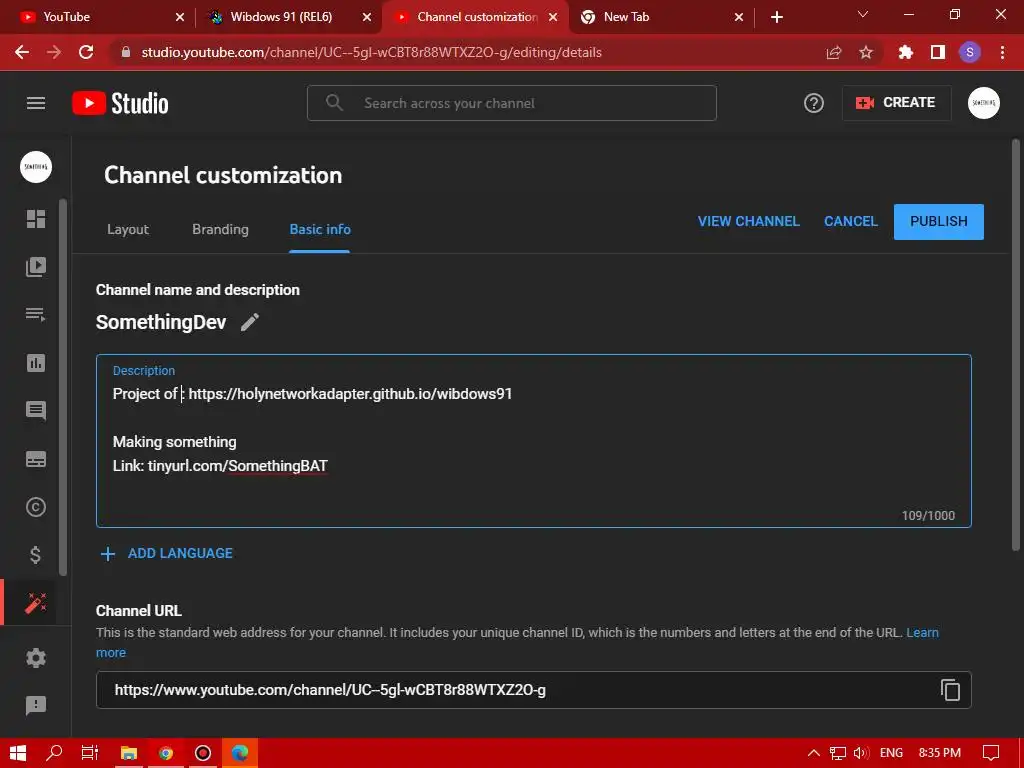The height and width of the screenshot is (768, 1024).
Task: Open Windows taskbar search
Action: (54, 753)
